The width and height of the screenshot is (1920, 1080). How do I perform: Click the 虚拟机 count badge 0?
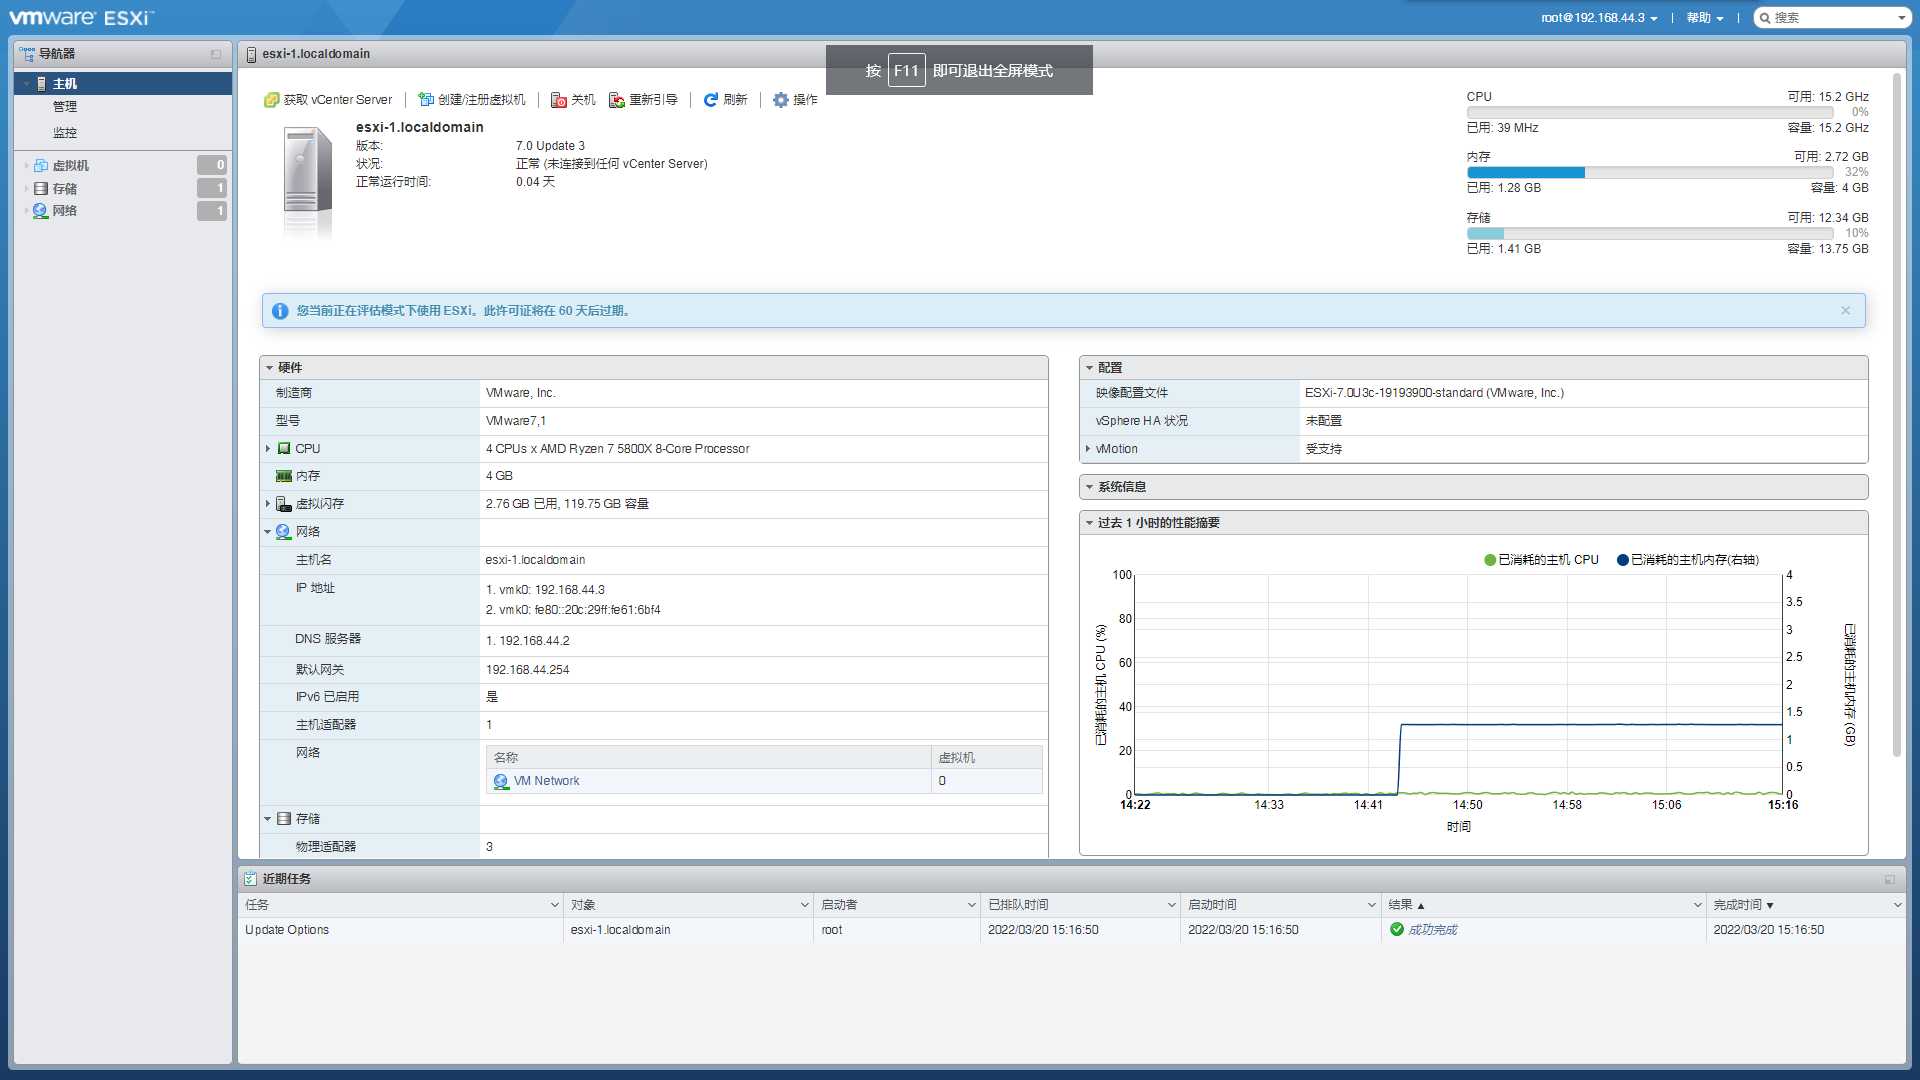pos(212,165)
